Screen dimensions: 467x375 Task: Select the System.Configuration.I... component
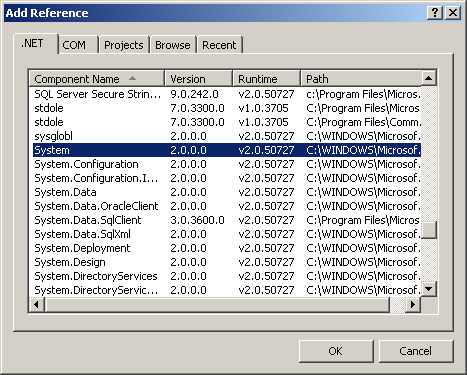tap(227, 178)
